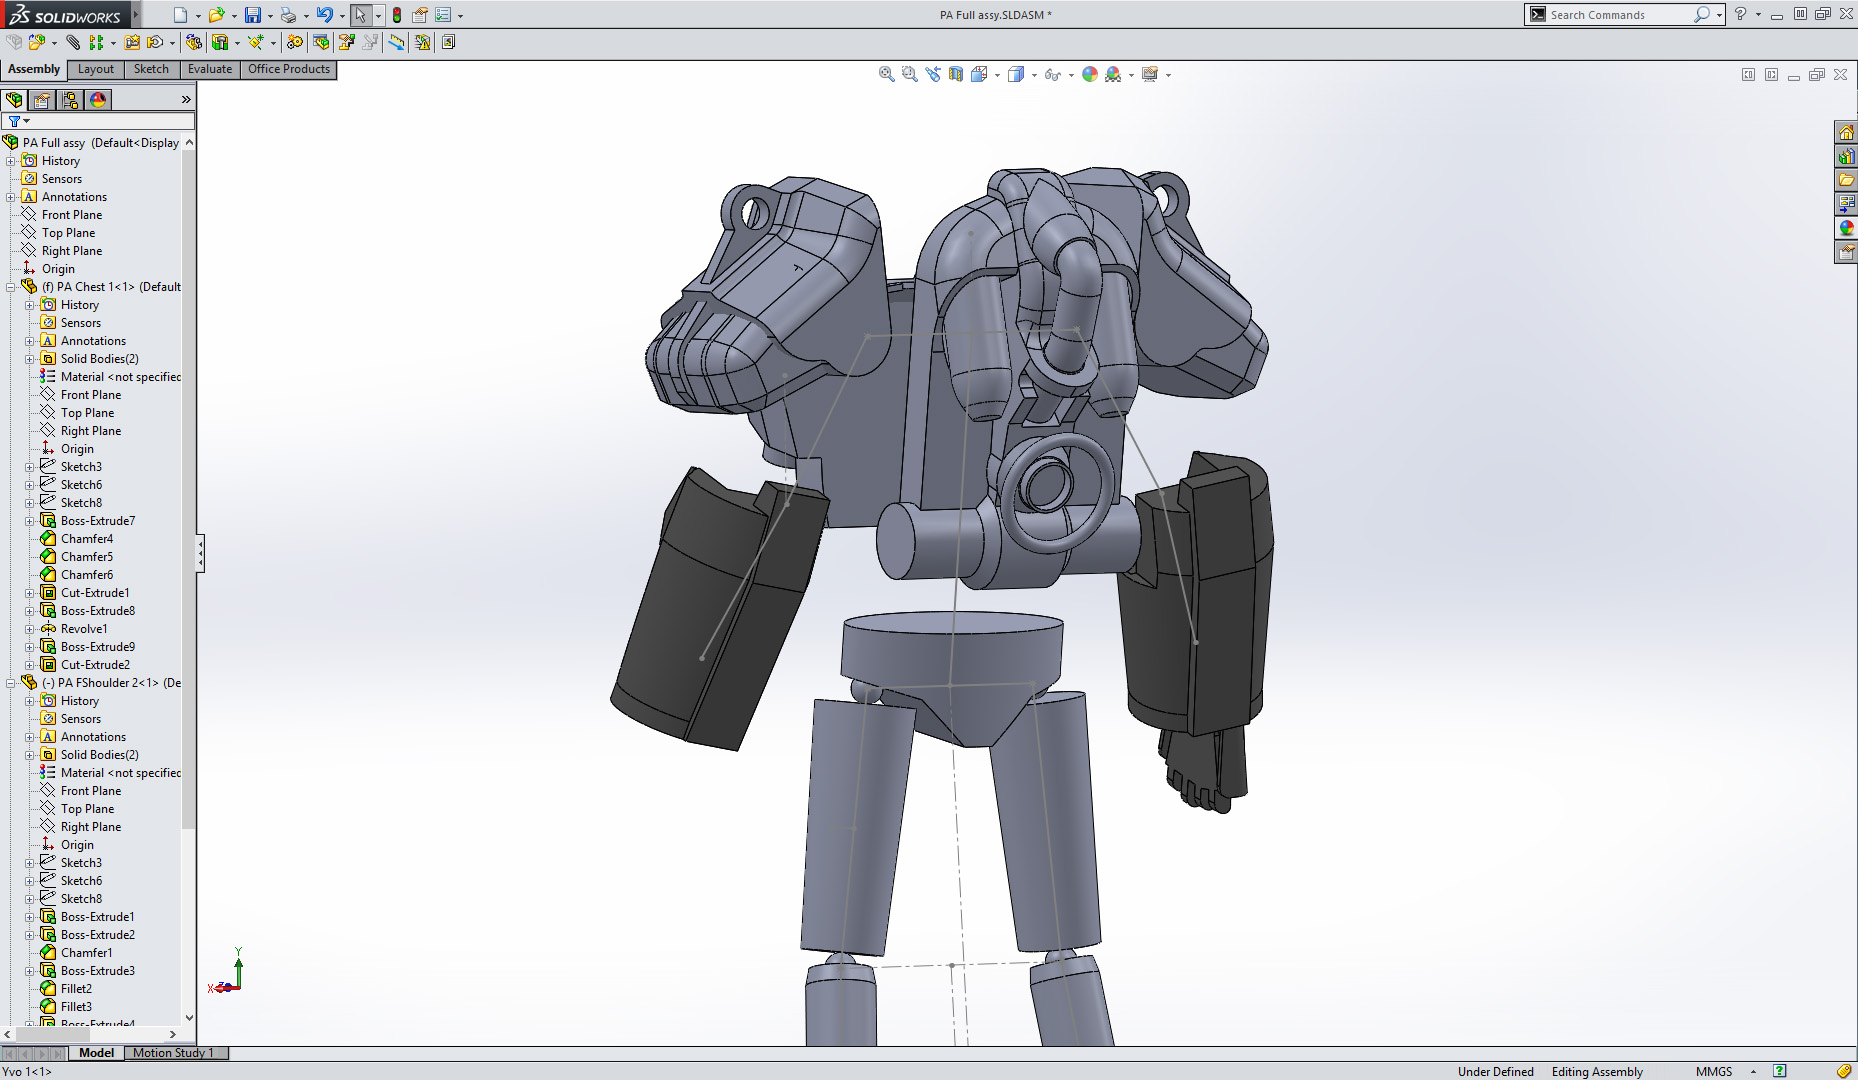The image size is (1858, 1080).
Task: Expand the PA Chest Boss-Extrude7 feature
Action: click(30, 521)
